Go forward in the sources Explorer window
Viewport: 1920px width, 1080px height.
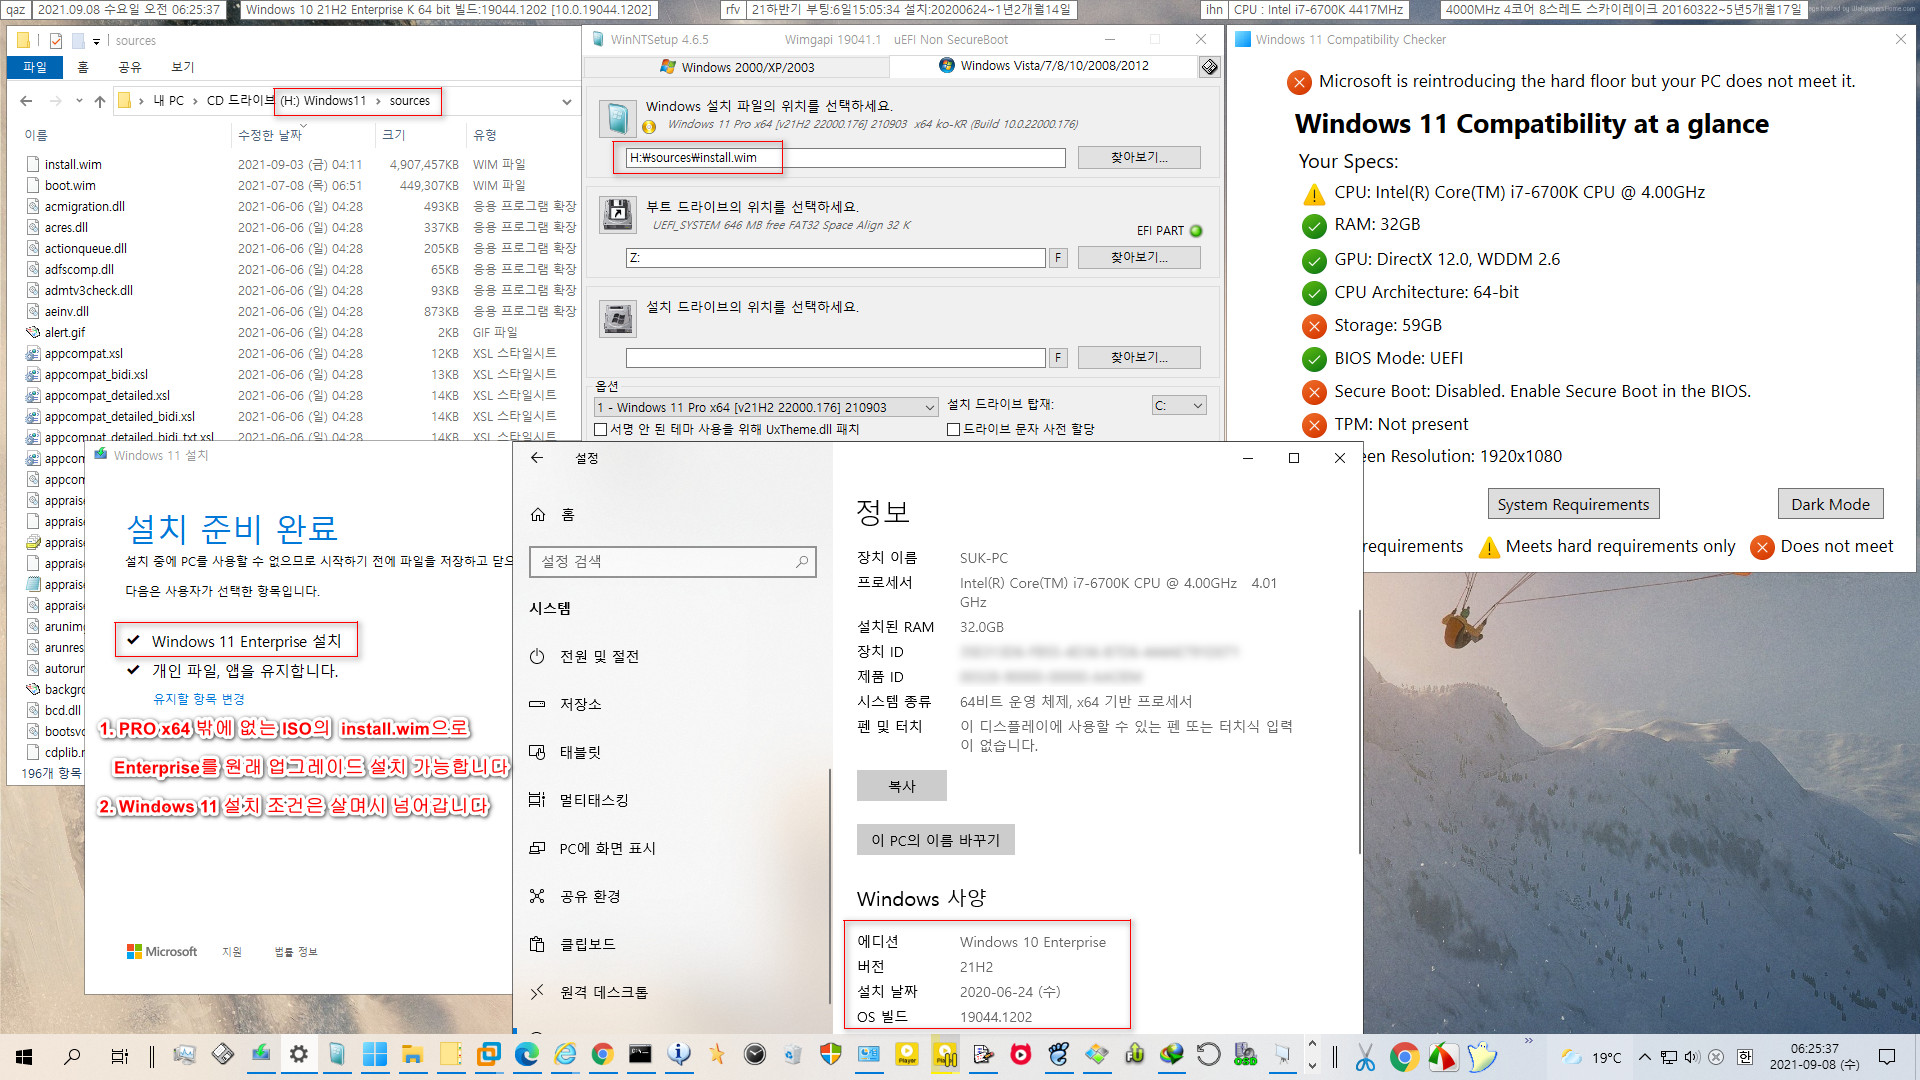(56, 101)
